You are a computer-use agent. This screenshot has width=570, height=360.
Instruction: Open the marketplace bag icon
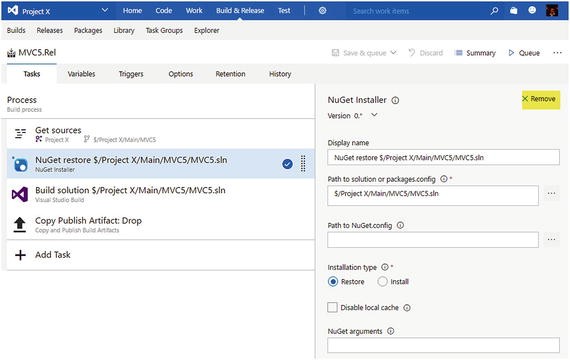coord(513,11)
